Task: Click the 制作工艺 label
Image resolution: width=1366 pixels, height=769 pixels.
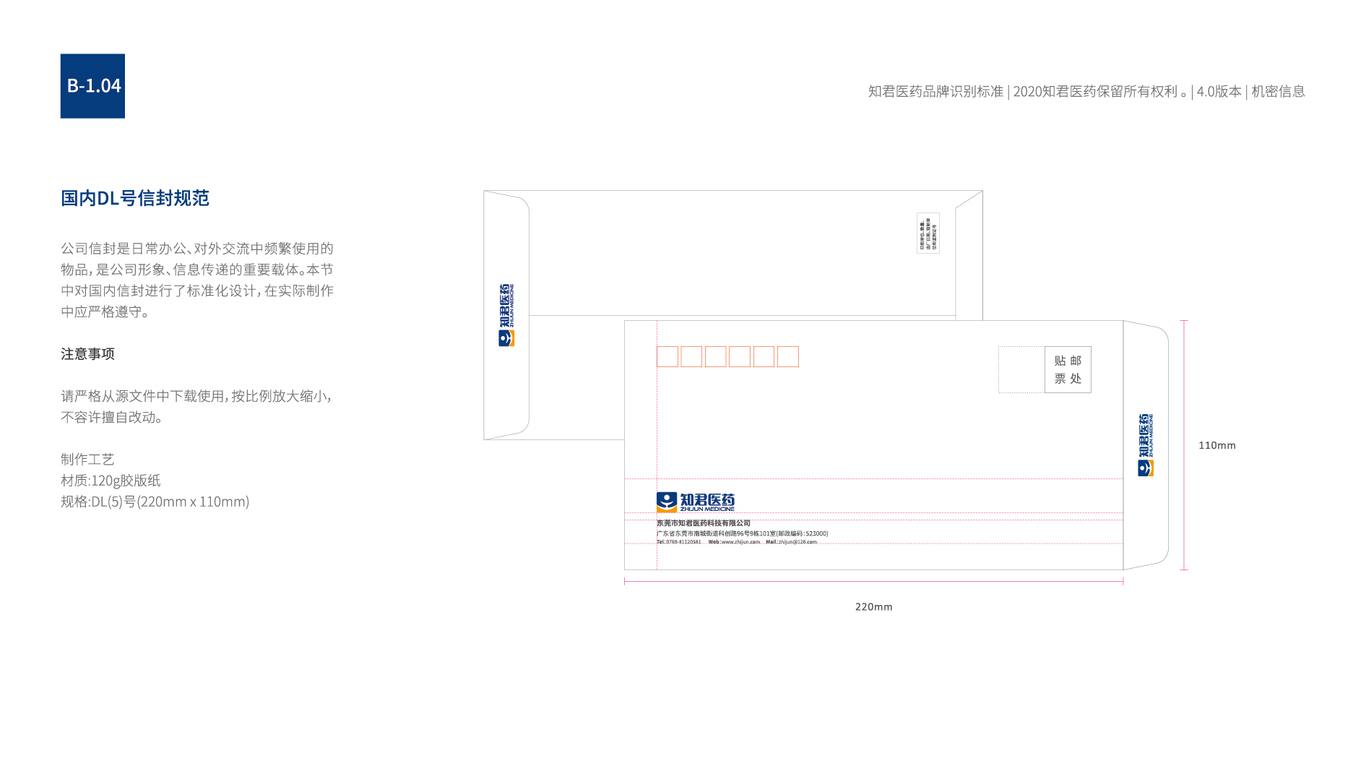Action: pos(88,459)
